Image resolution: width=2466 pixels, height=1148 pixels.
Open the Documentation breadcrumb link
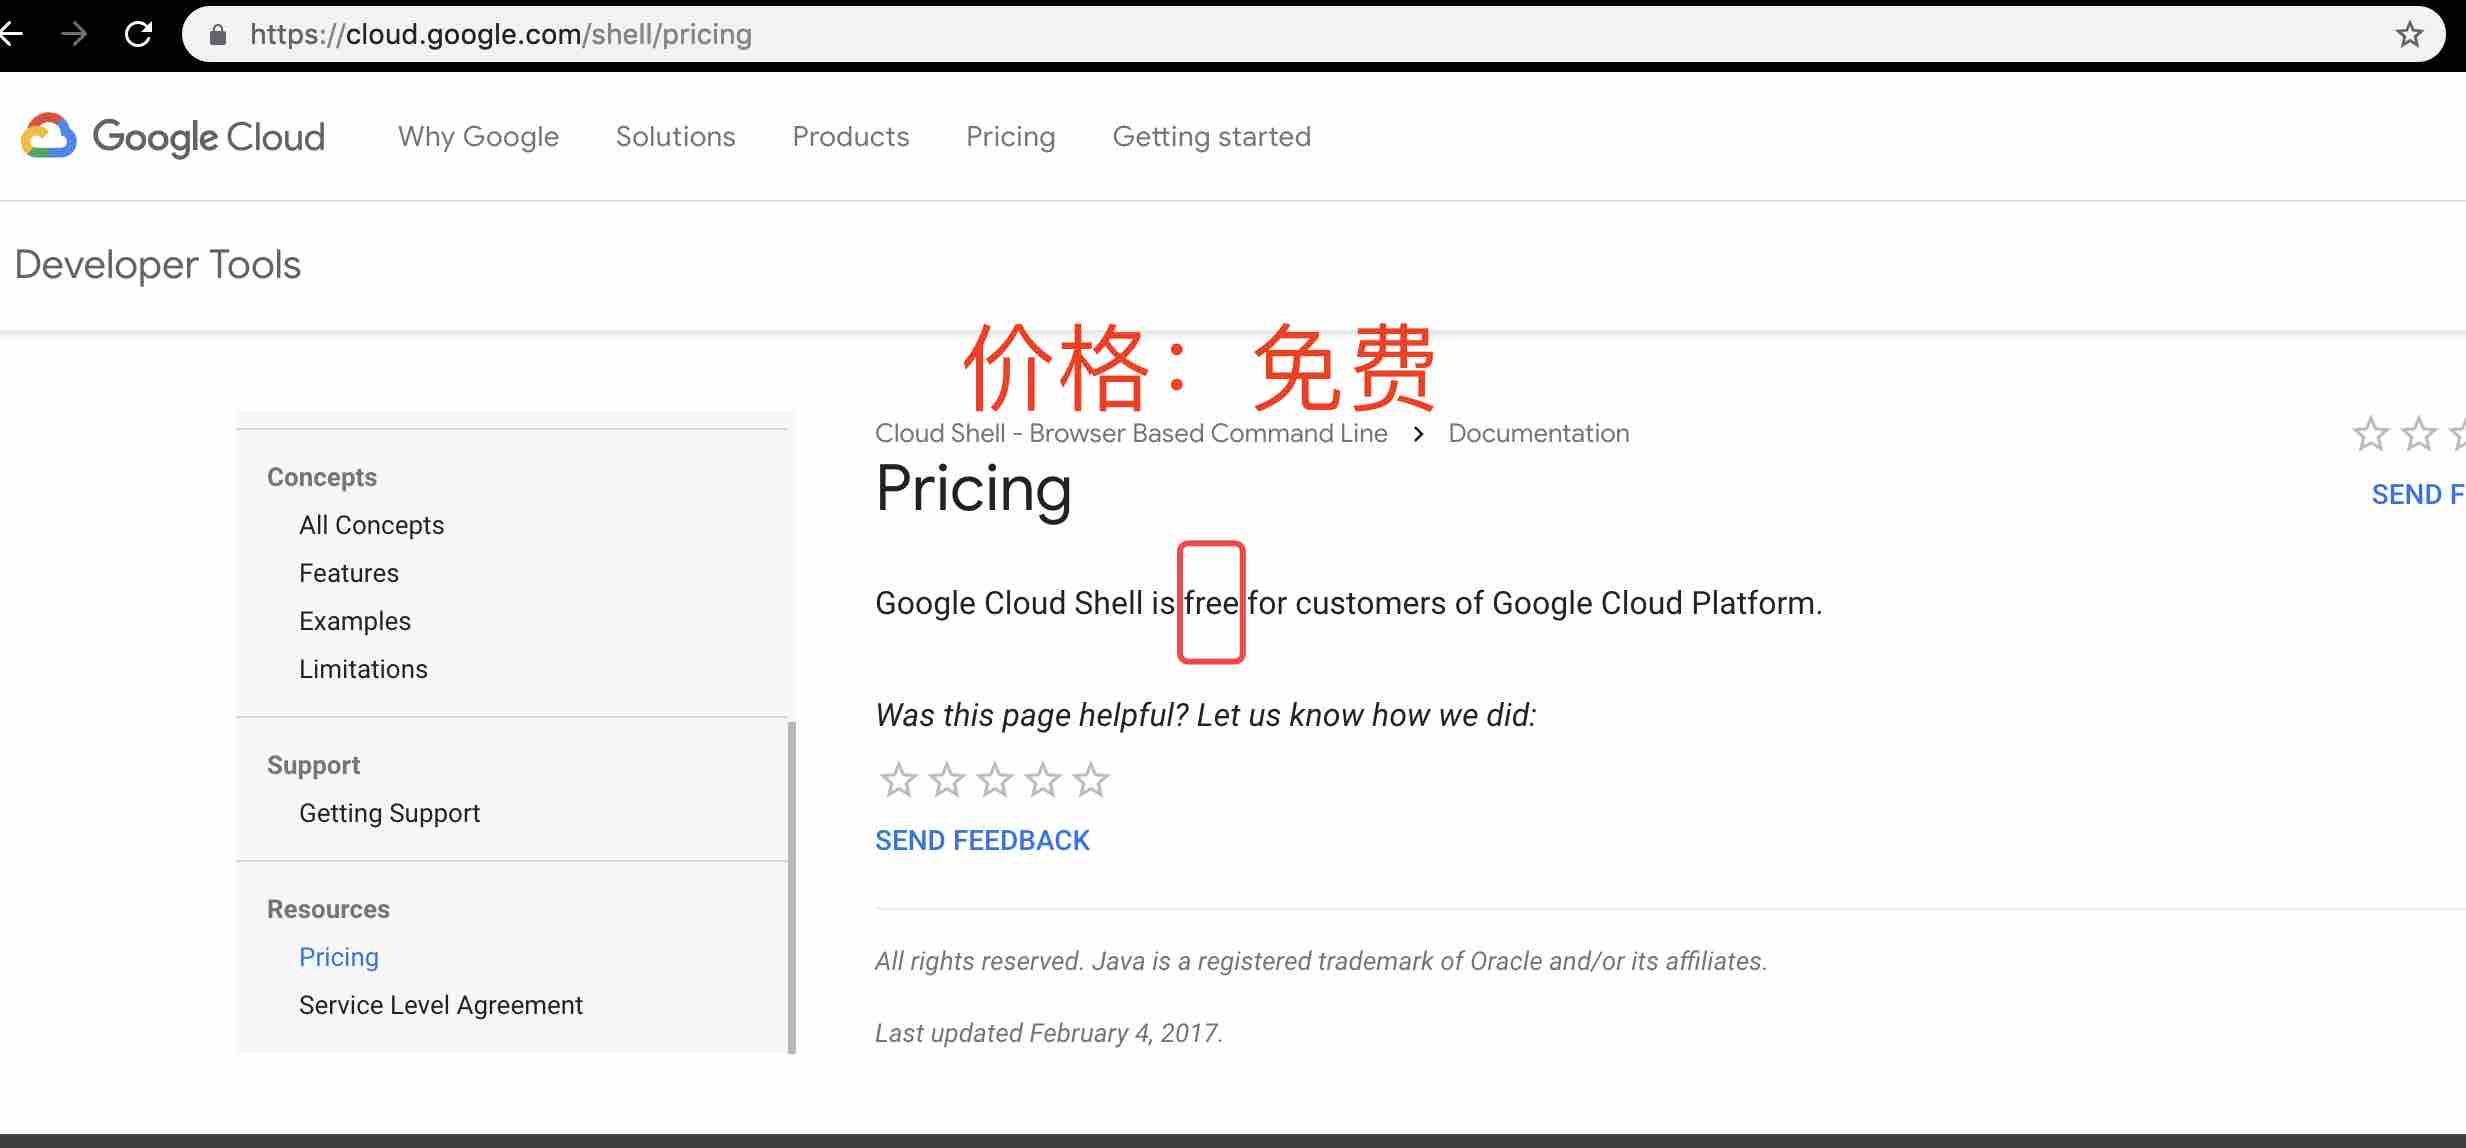[x=1538, y=433]
